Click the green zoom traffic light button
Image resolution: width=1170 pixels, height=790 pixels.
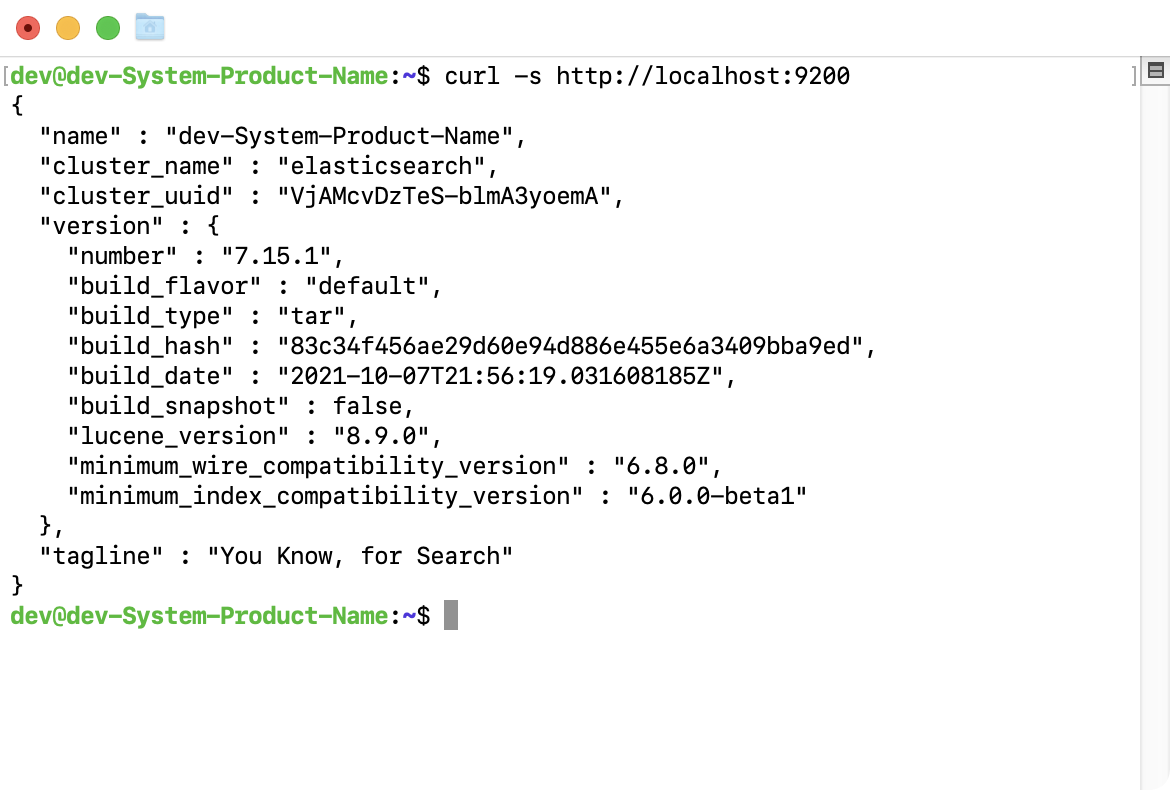coord(108,27)
